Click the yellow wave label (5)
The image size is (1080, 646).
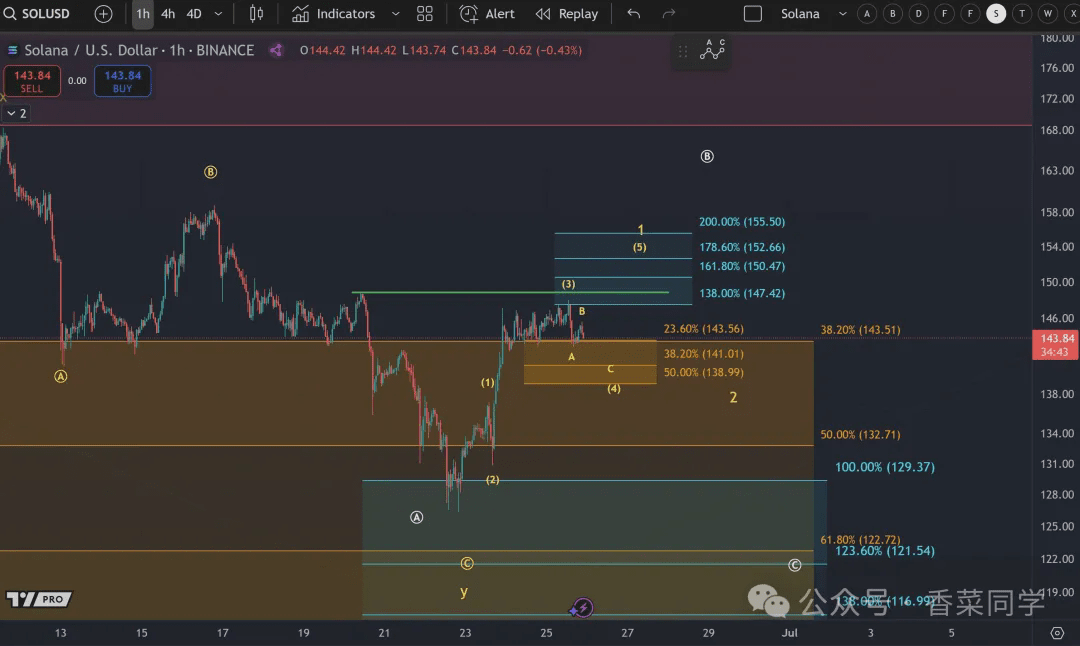640,247
